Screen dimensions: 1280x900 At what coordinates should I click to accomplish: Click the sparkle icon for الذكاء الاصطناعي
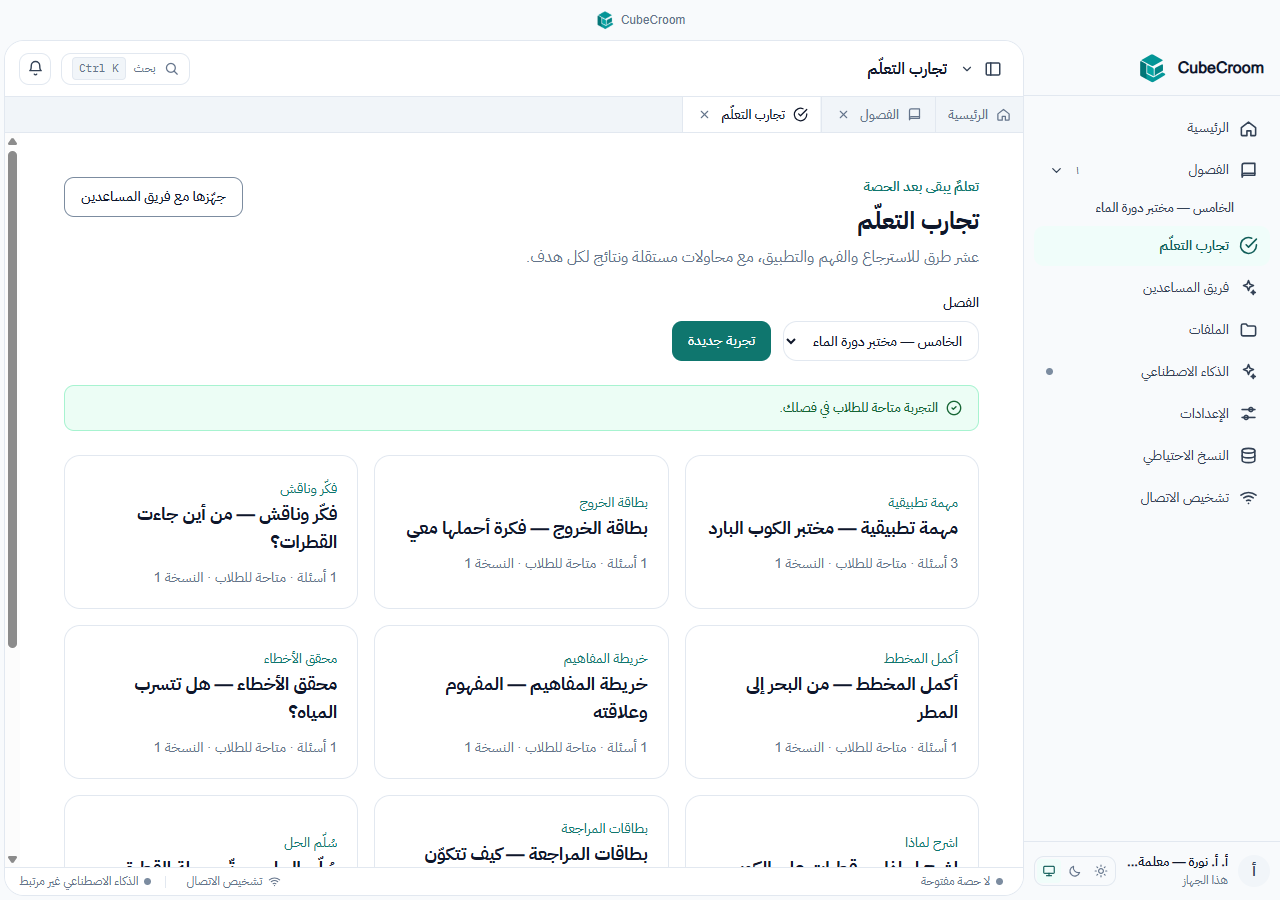pos(1248,371)
